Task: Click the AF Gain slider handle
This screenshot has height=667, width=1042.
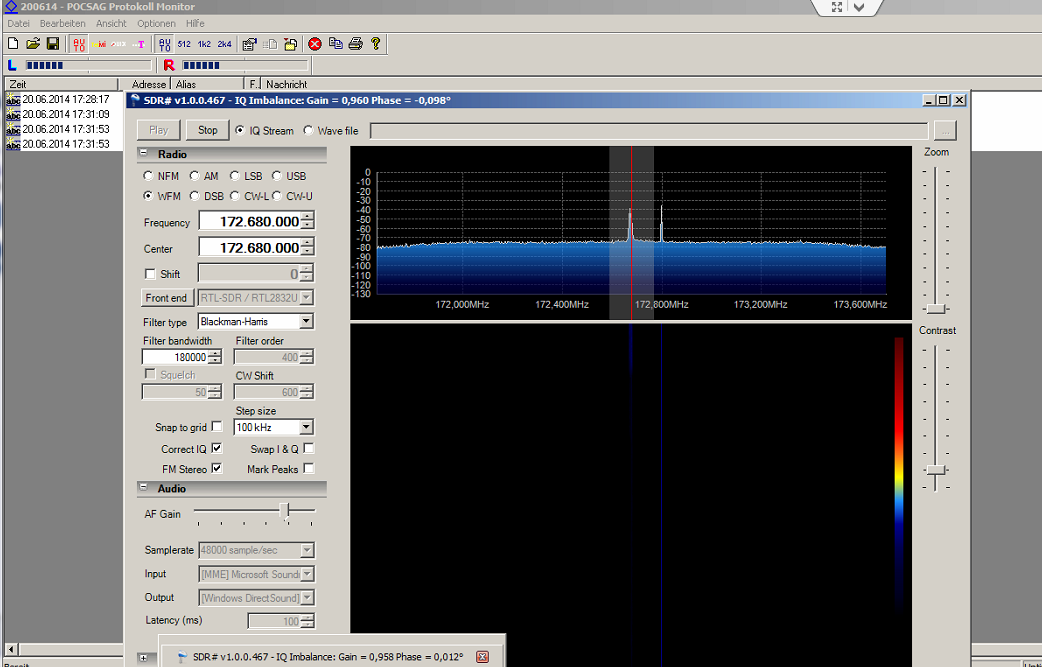Action: 286,511
